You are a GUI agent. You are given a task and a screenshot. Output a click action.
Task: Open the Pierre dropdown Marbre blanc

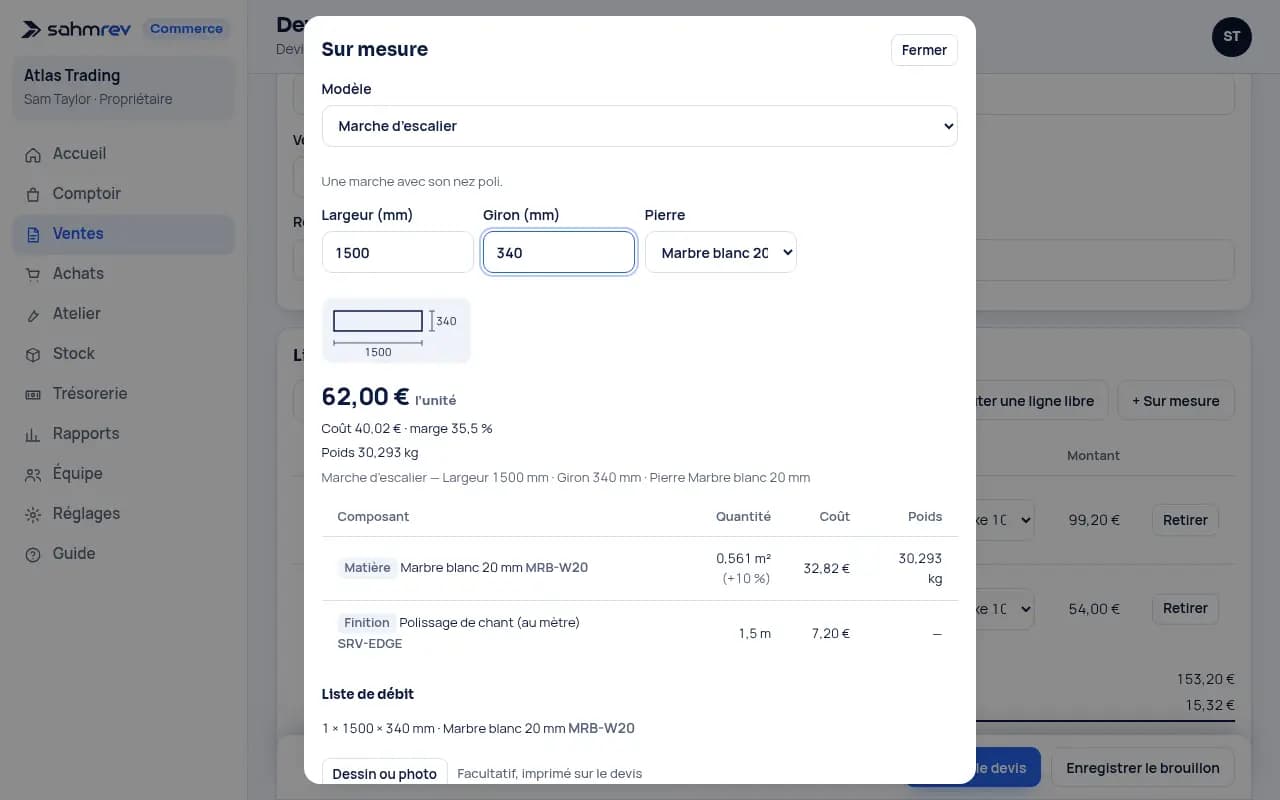[x=720, y=252]
